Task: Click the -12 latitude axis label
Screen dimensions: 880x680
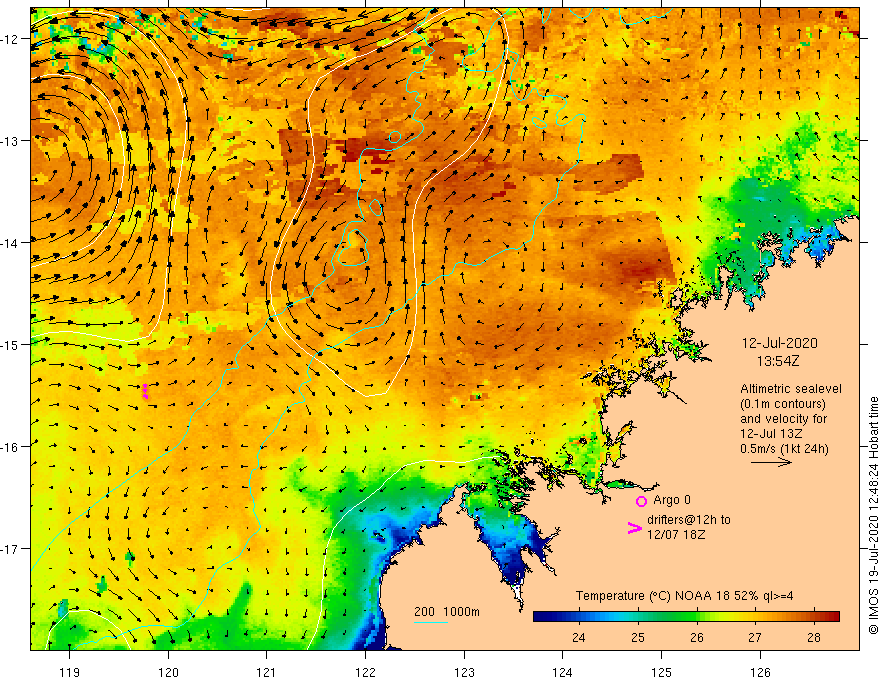Action: coord(11,39)
